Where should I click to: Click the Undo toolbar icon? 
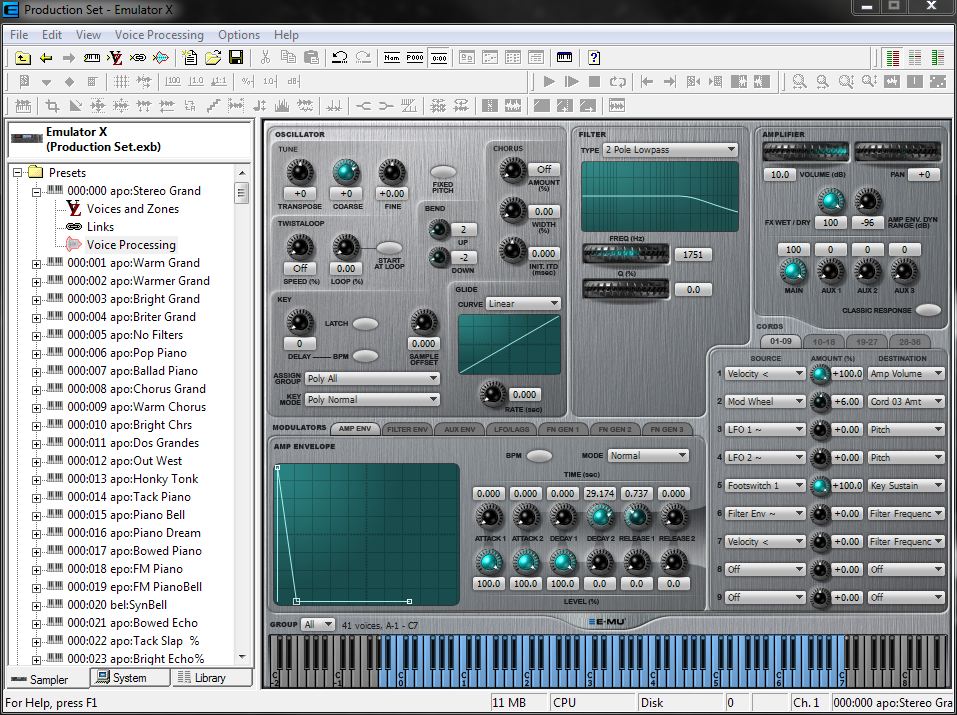point(340,58)
